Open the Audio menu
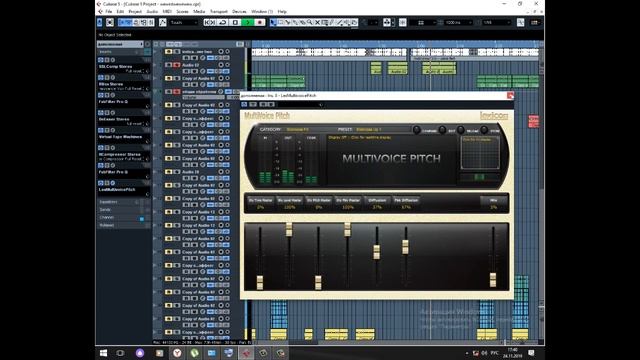The height and width of the screenshot is (360, 640). (x=152, y=11)
